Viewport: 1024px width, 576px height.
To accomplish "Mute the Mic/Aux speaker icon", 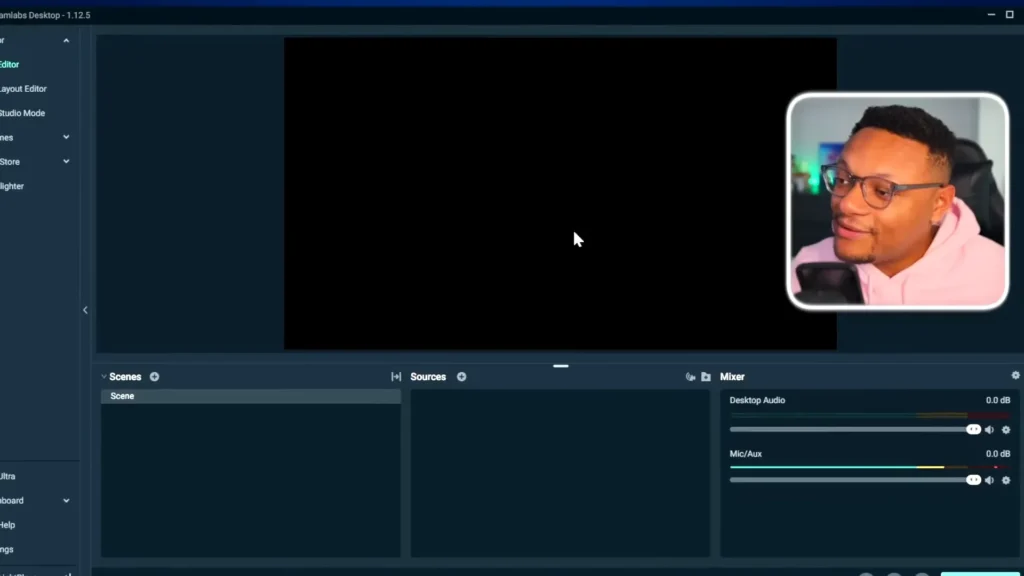I will click(x=989, y=479).
